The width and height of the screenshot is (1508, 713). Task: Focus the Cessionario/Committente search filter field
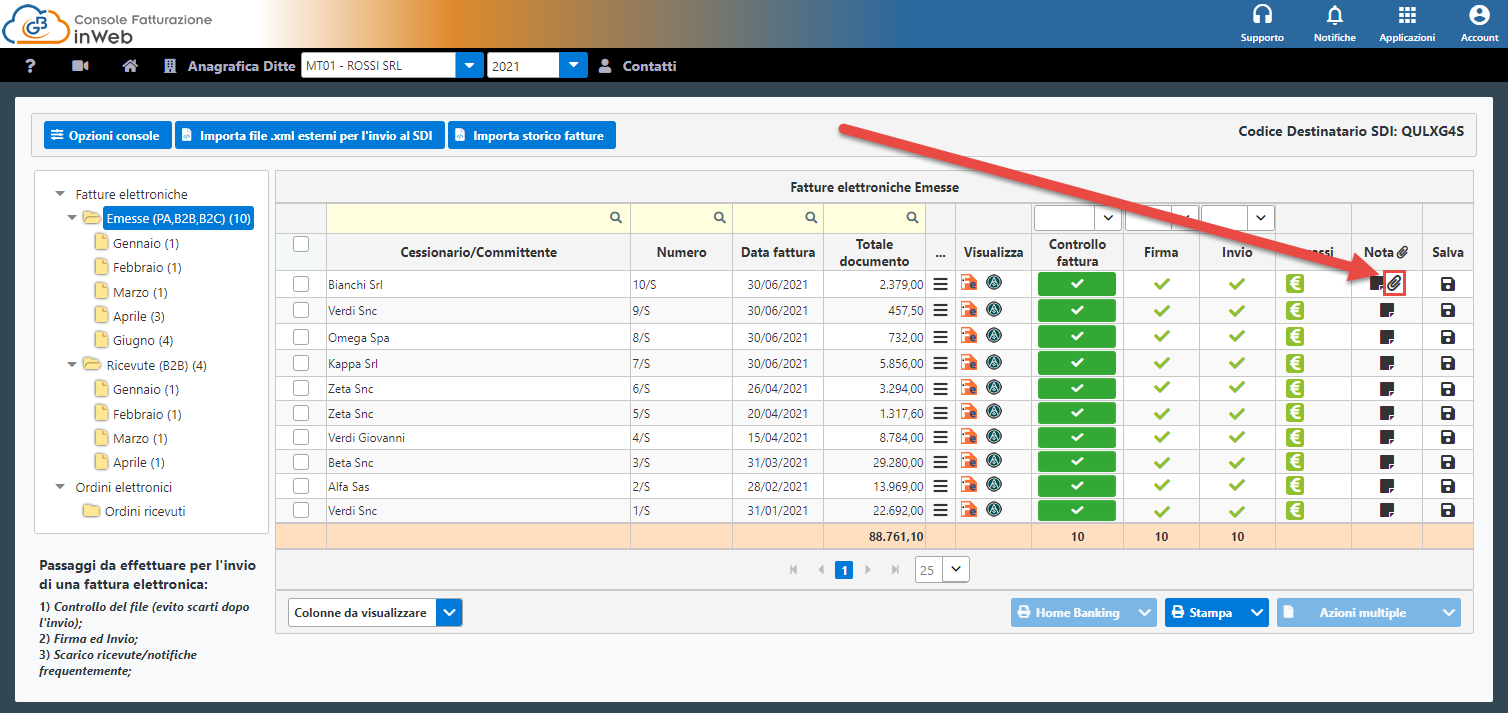(x=478, y=217)
